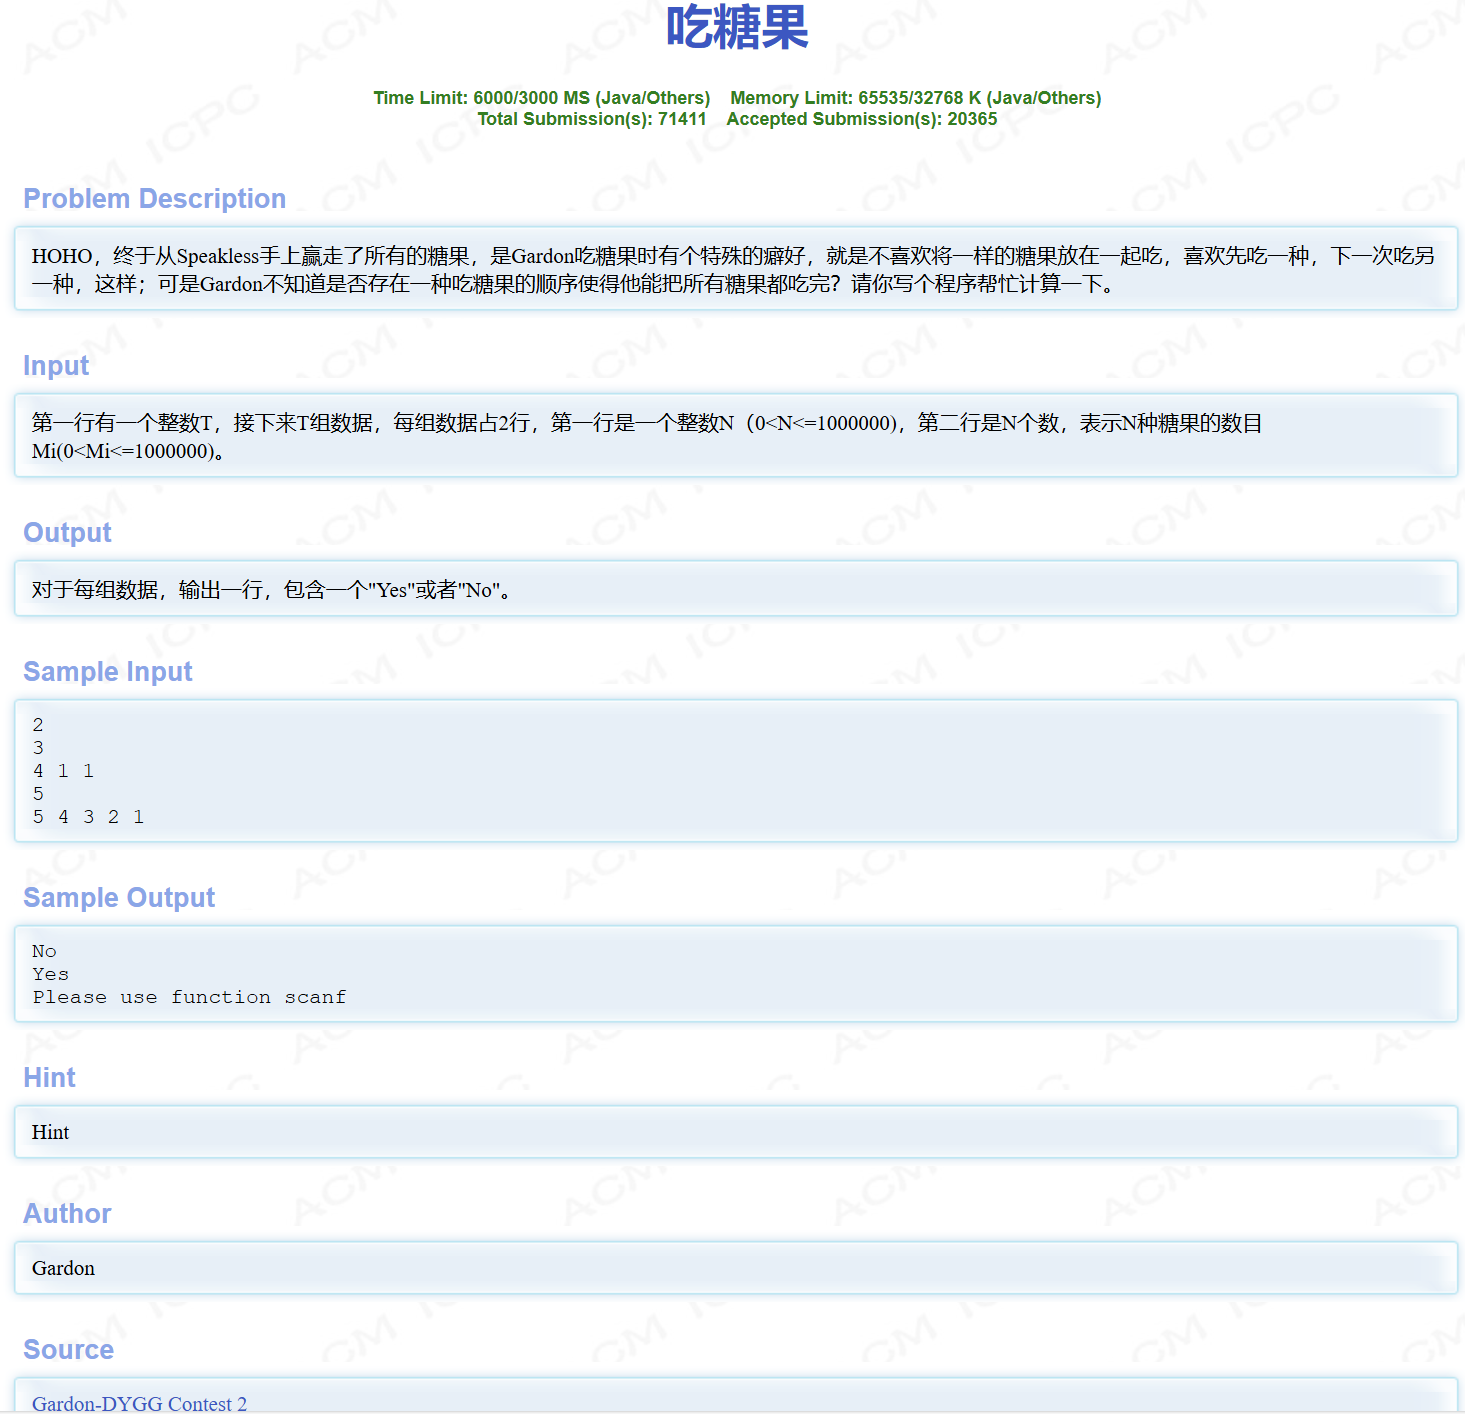Click the 'Please use function scanf' note
The image size is (1465, 1414).
pyautogui.click(x=189, y=997)
